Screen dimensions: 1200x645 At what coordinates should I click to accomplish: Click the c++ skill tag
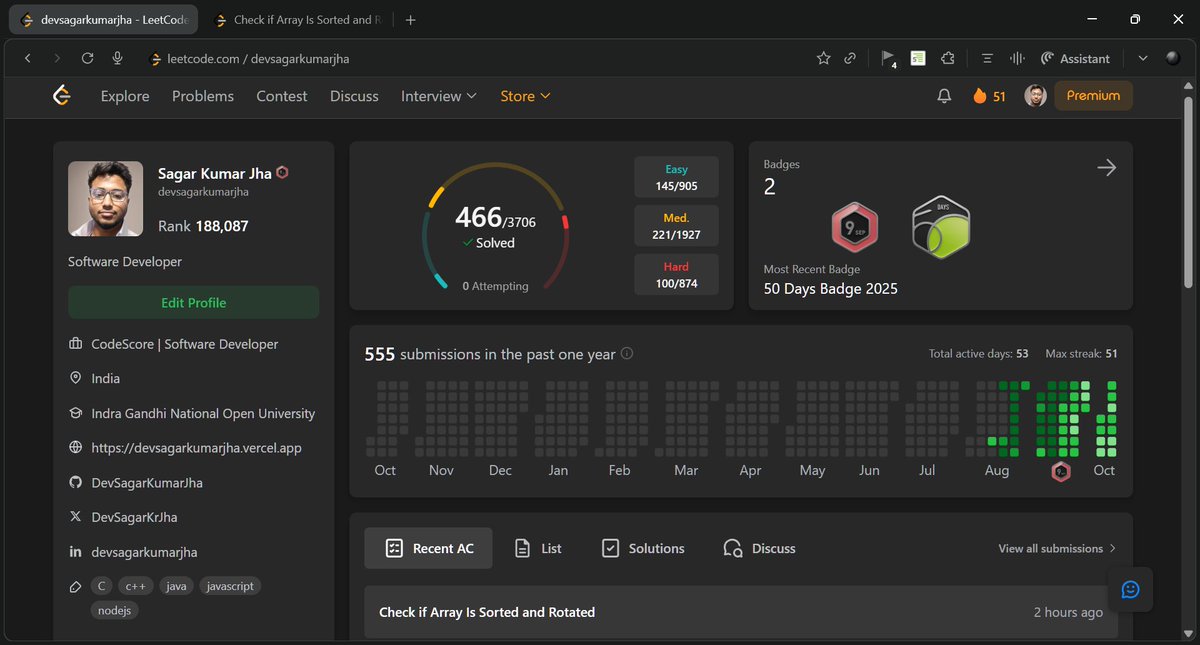135,586
